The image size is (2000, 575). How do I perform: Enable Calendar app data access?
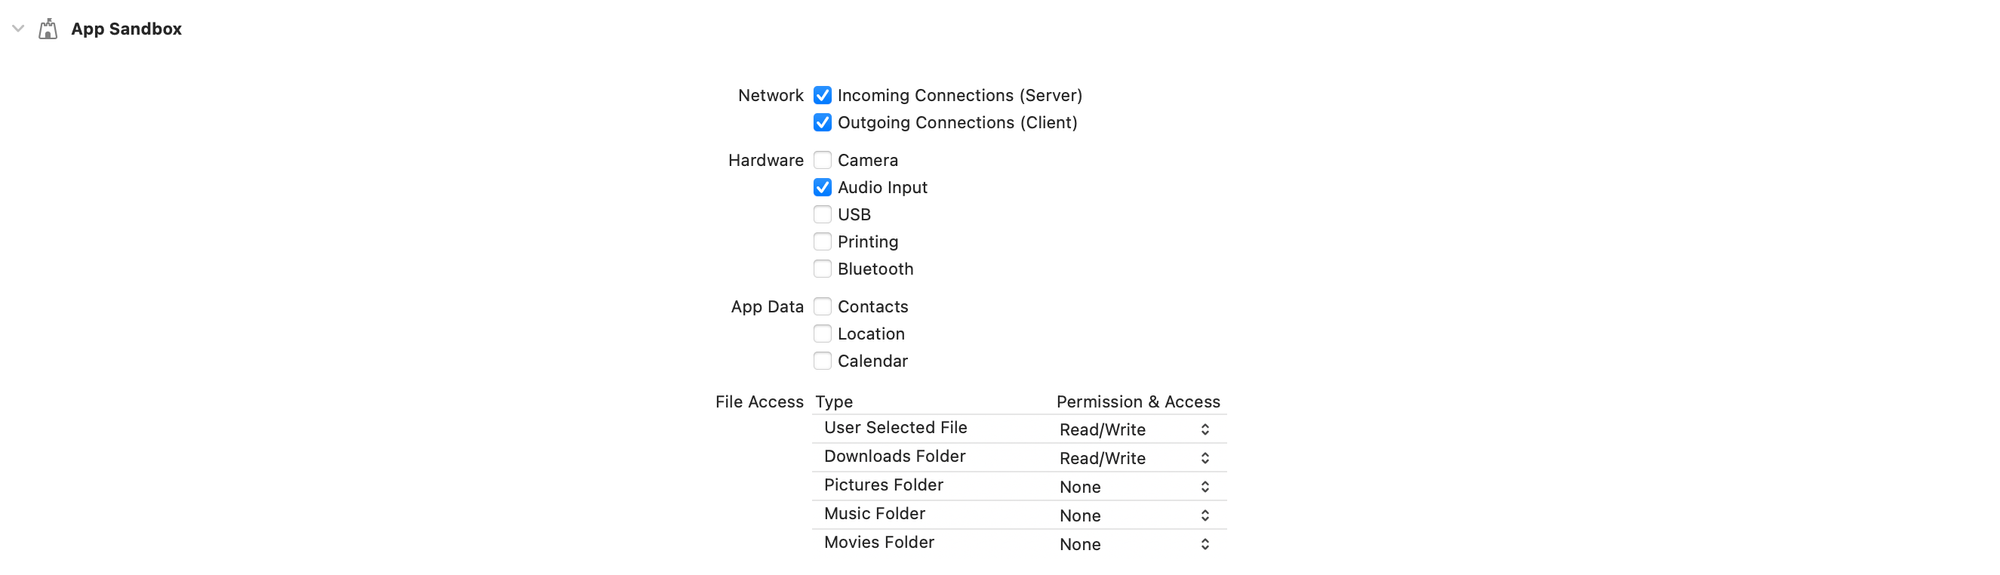point(822,360)
